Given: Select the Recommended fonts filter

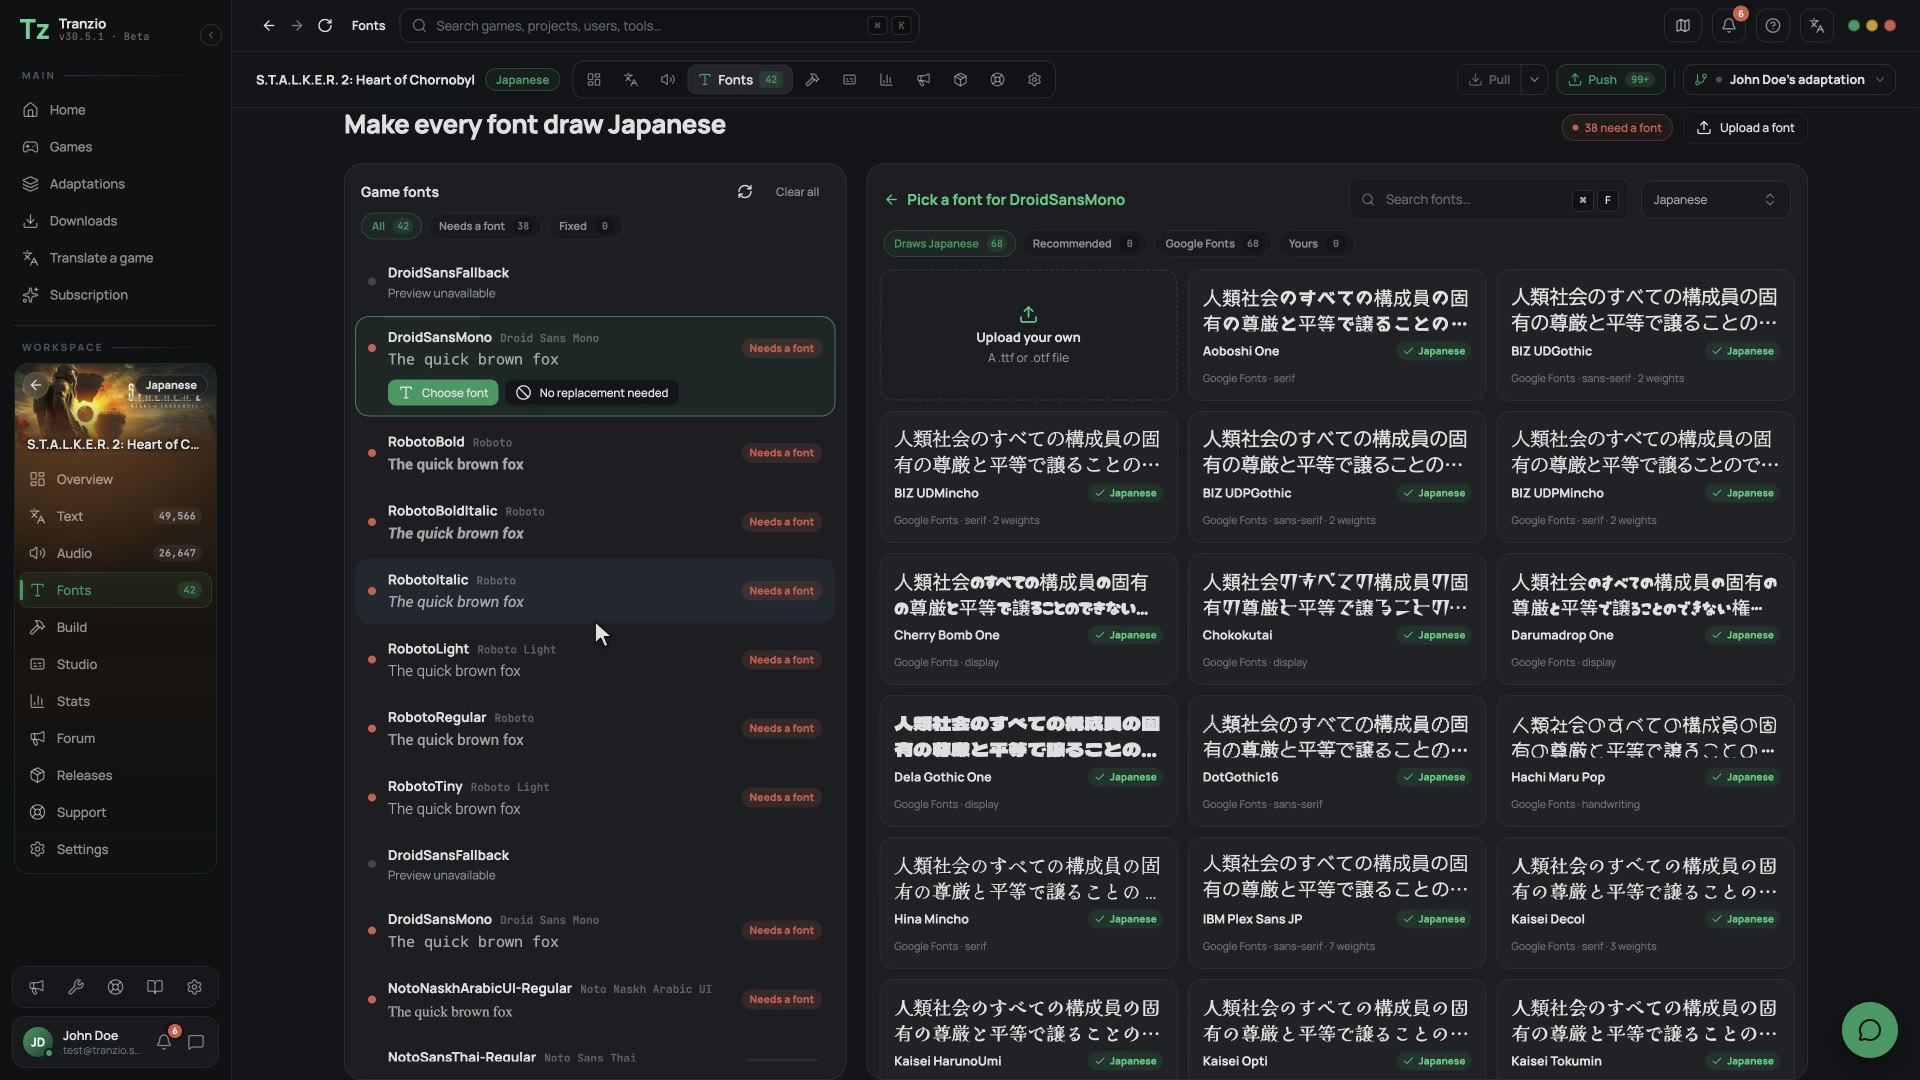Looking at the screenshot, I should (1083, 244).
